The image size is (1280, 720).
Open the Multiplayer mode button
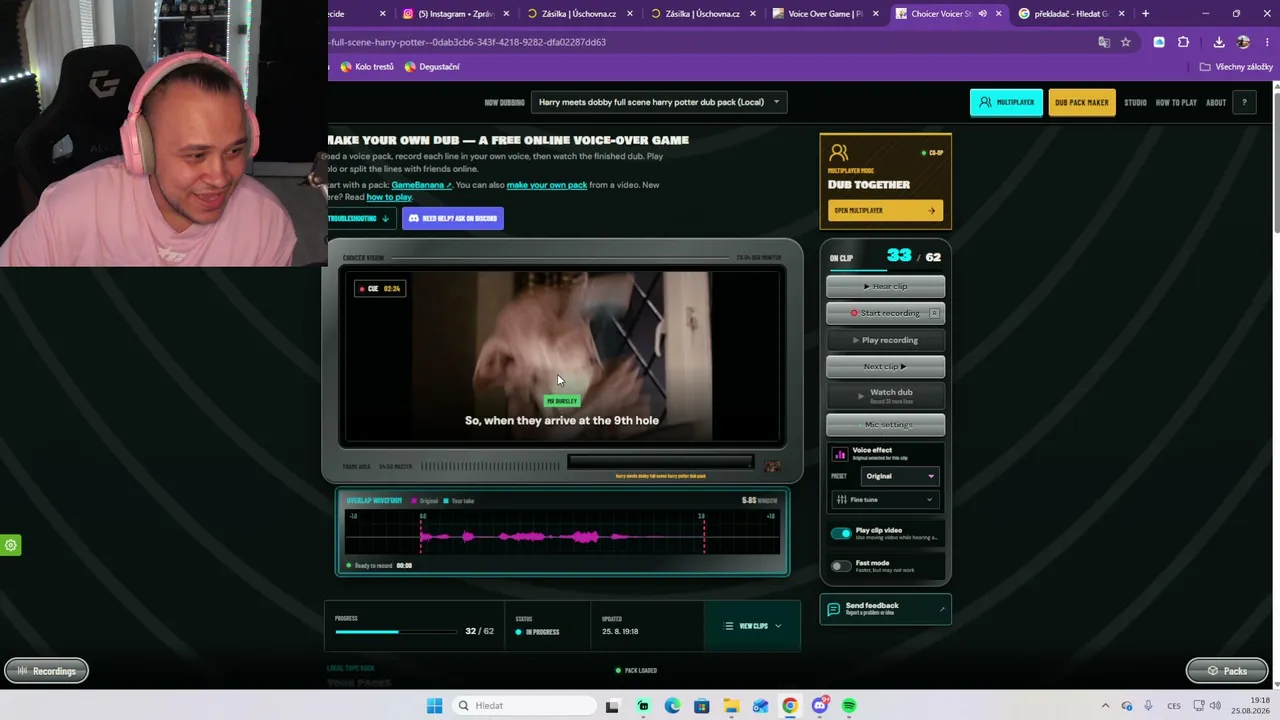pos(1006,102)
